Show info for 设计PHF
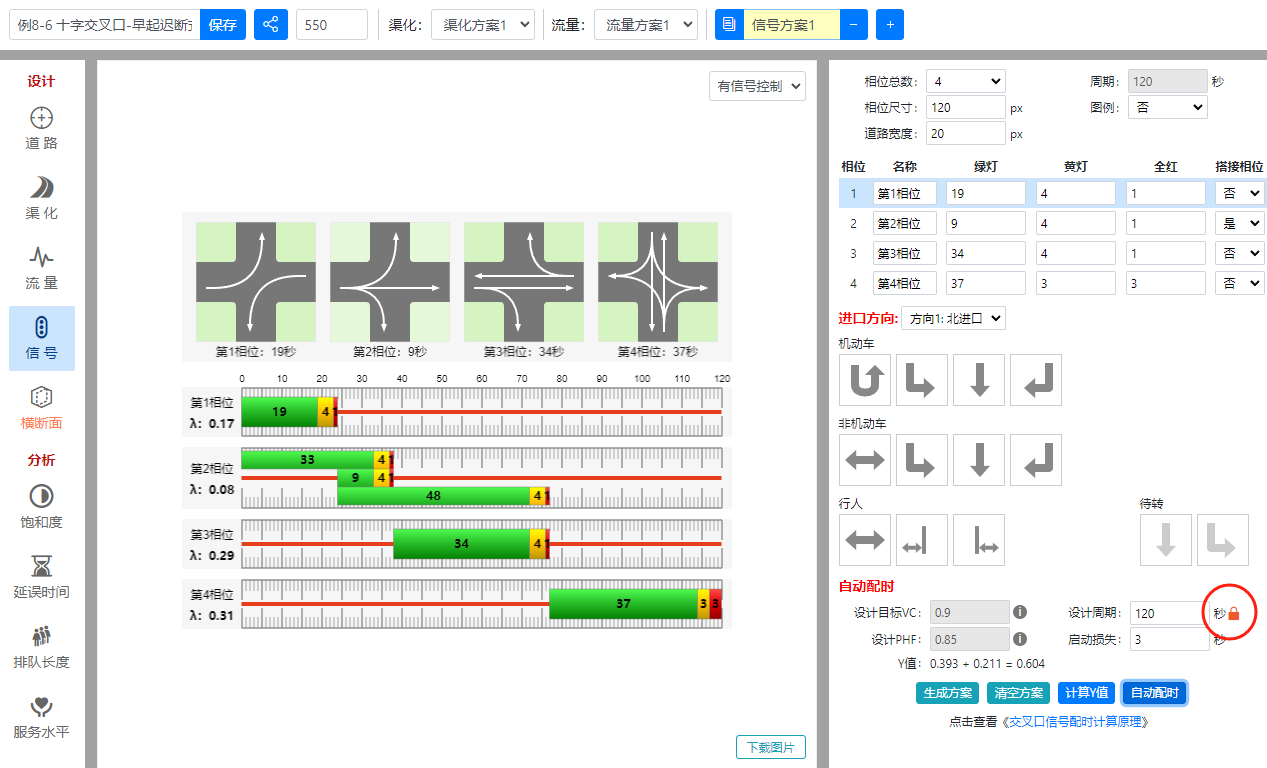 tap(1020, 638)
